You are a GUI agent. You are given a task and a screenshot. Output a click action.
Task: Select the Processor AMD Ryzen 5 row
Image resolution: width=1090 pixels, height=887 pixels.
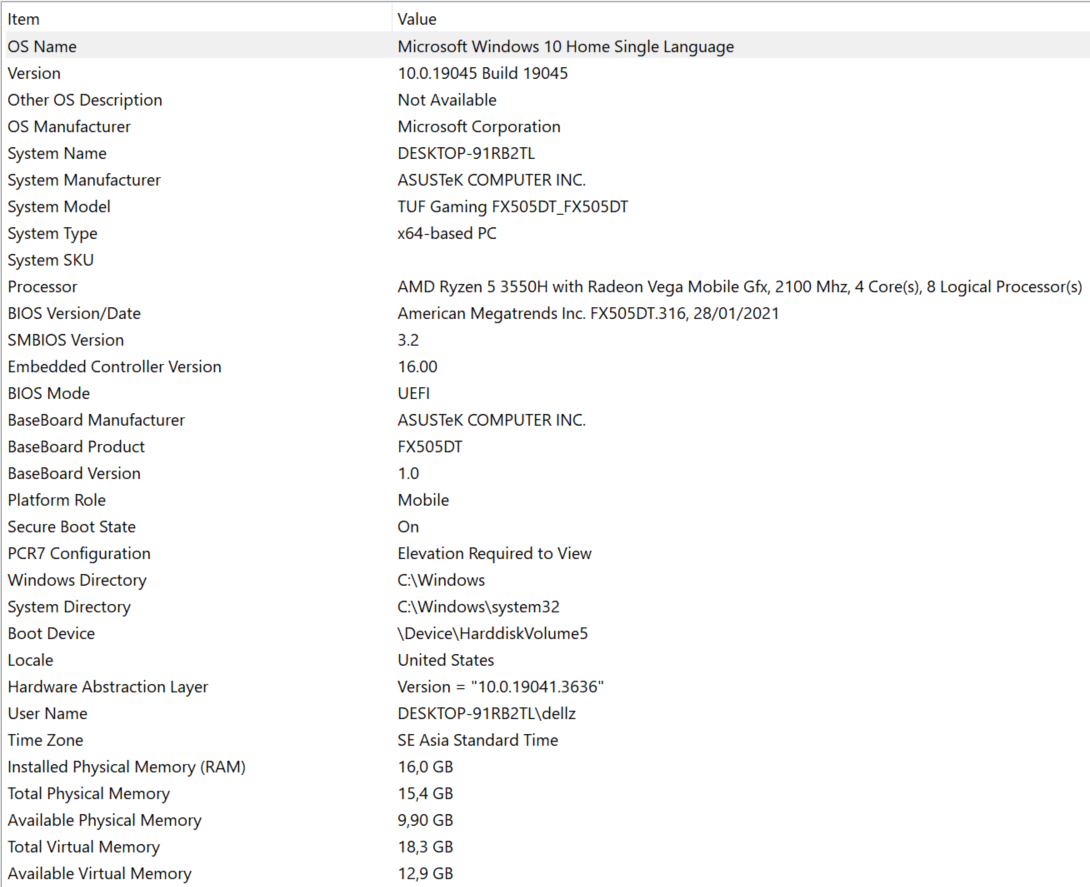point(200,286)
